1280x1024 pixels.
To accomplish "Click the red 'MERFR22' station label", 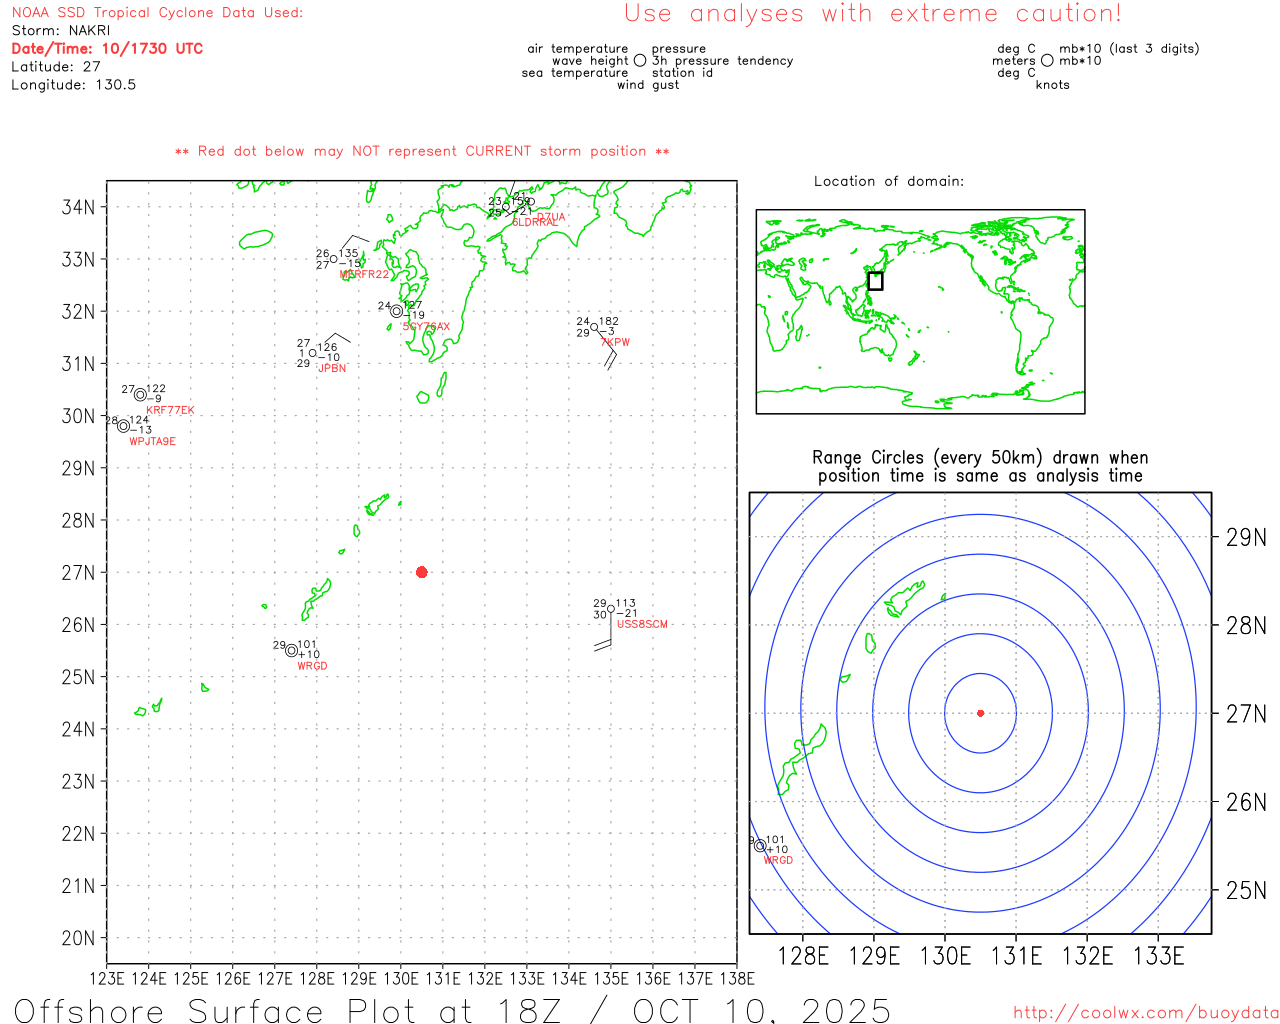I will coord(364,274).
